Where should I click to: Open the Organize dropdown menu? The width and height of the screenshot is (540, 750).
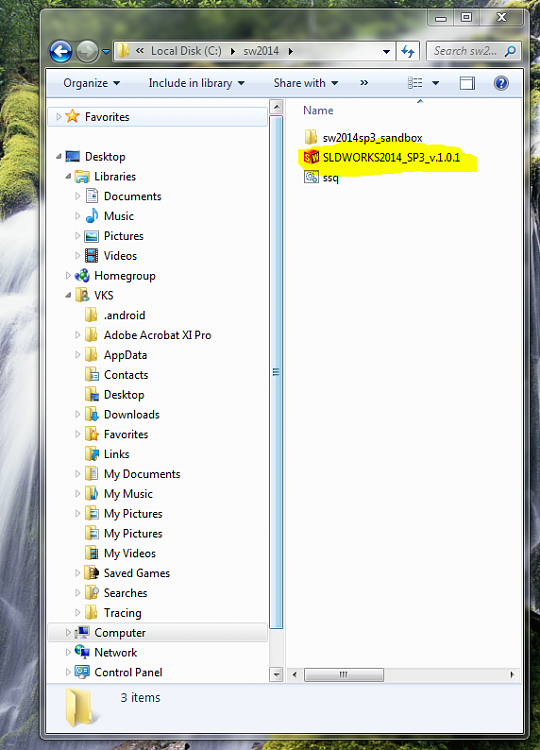(91, 83)
